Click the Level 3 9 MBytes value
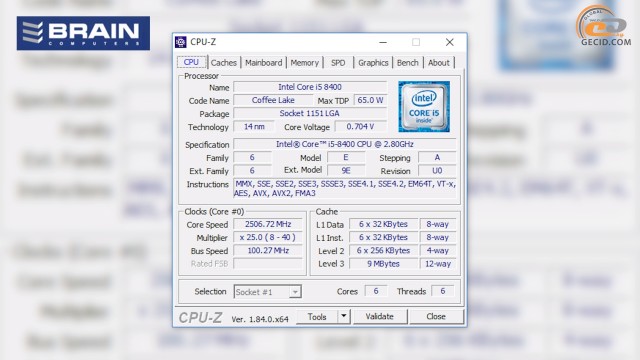The image size is (640, 360). pos(383,264)
